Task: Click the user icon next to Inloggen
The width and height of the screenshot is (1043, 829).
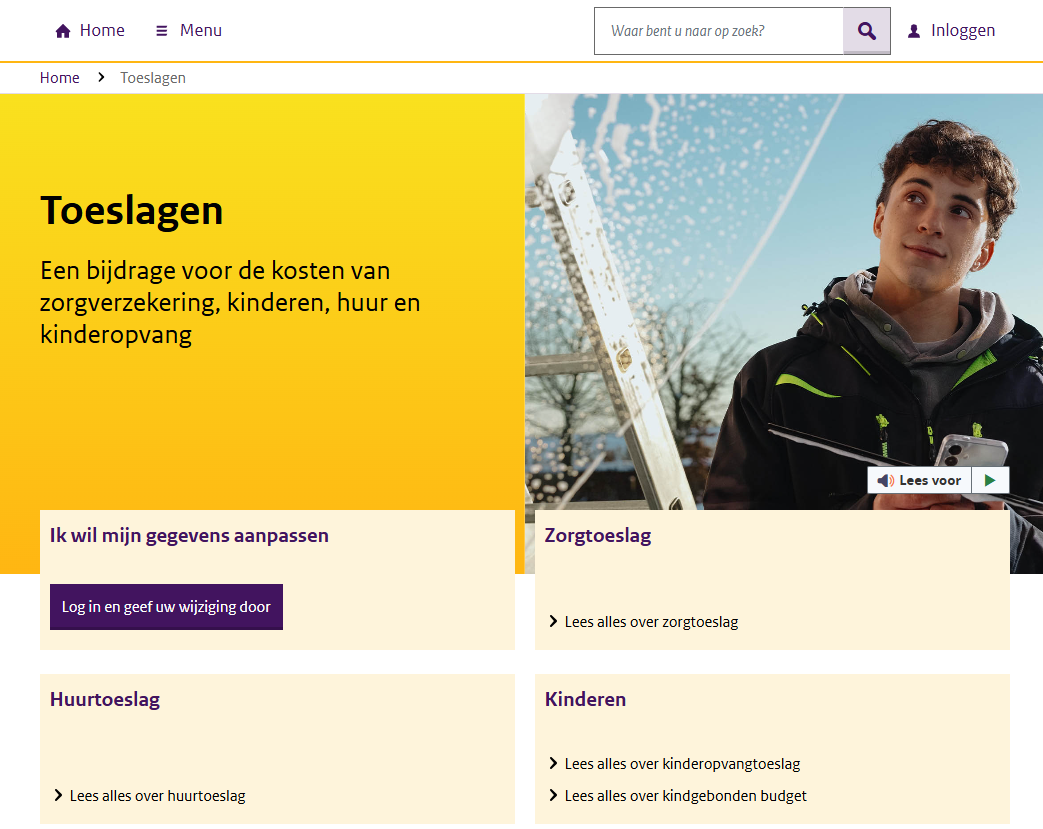Action: click(914, 31)
